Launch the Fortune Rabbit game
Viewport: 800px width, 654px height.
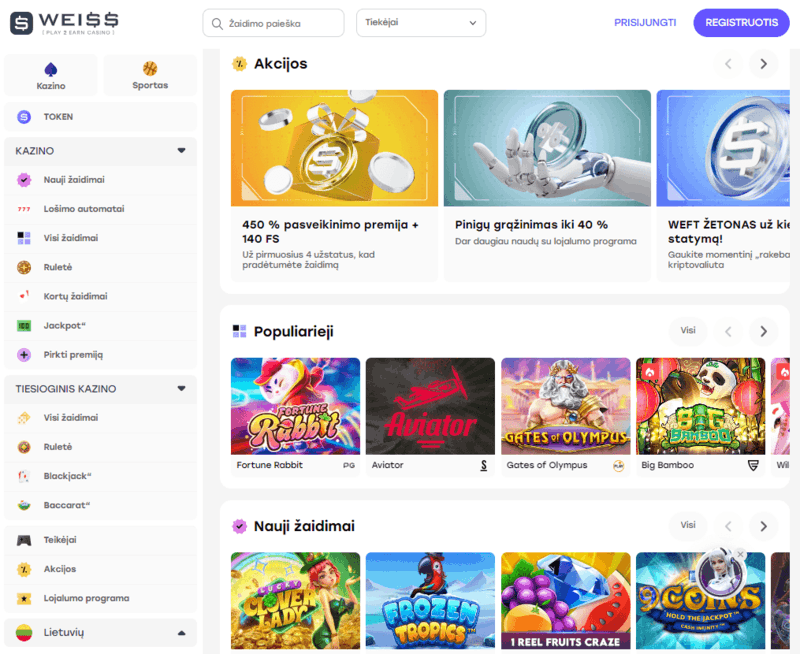coord(295,417)
